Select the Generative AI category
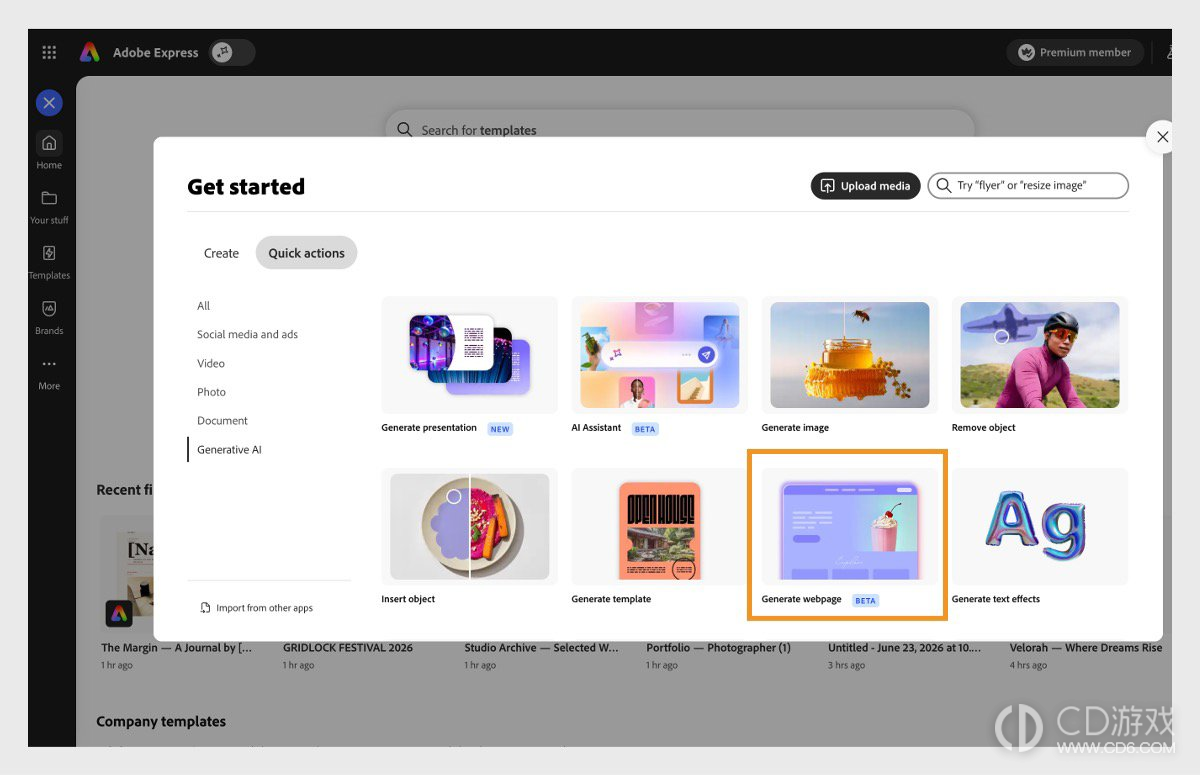1200x775 pixels. 229,450
